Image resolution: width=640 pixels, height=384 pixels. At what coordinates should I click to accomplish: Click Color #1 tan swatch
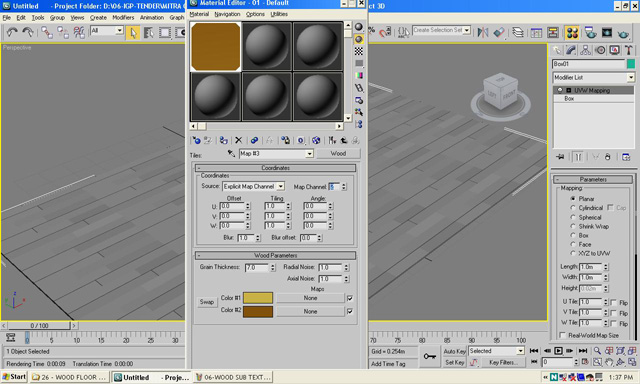[x=258, y=298]
